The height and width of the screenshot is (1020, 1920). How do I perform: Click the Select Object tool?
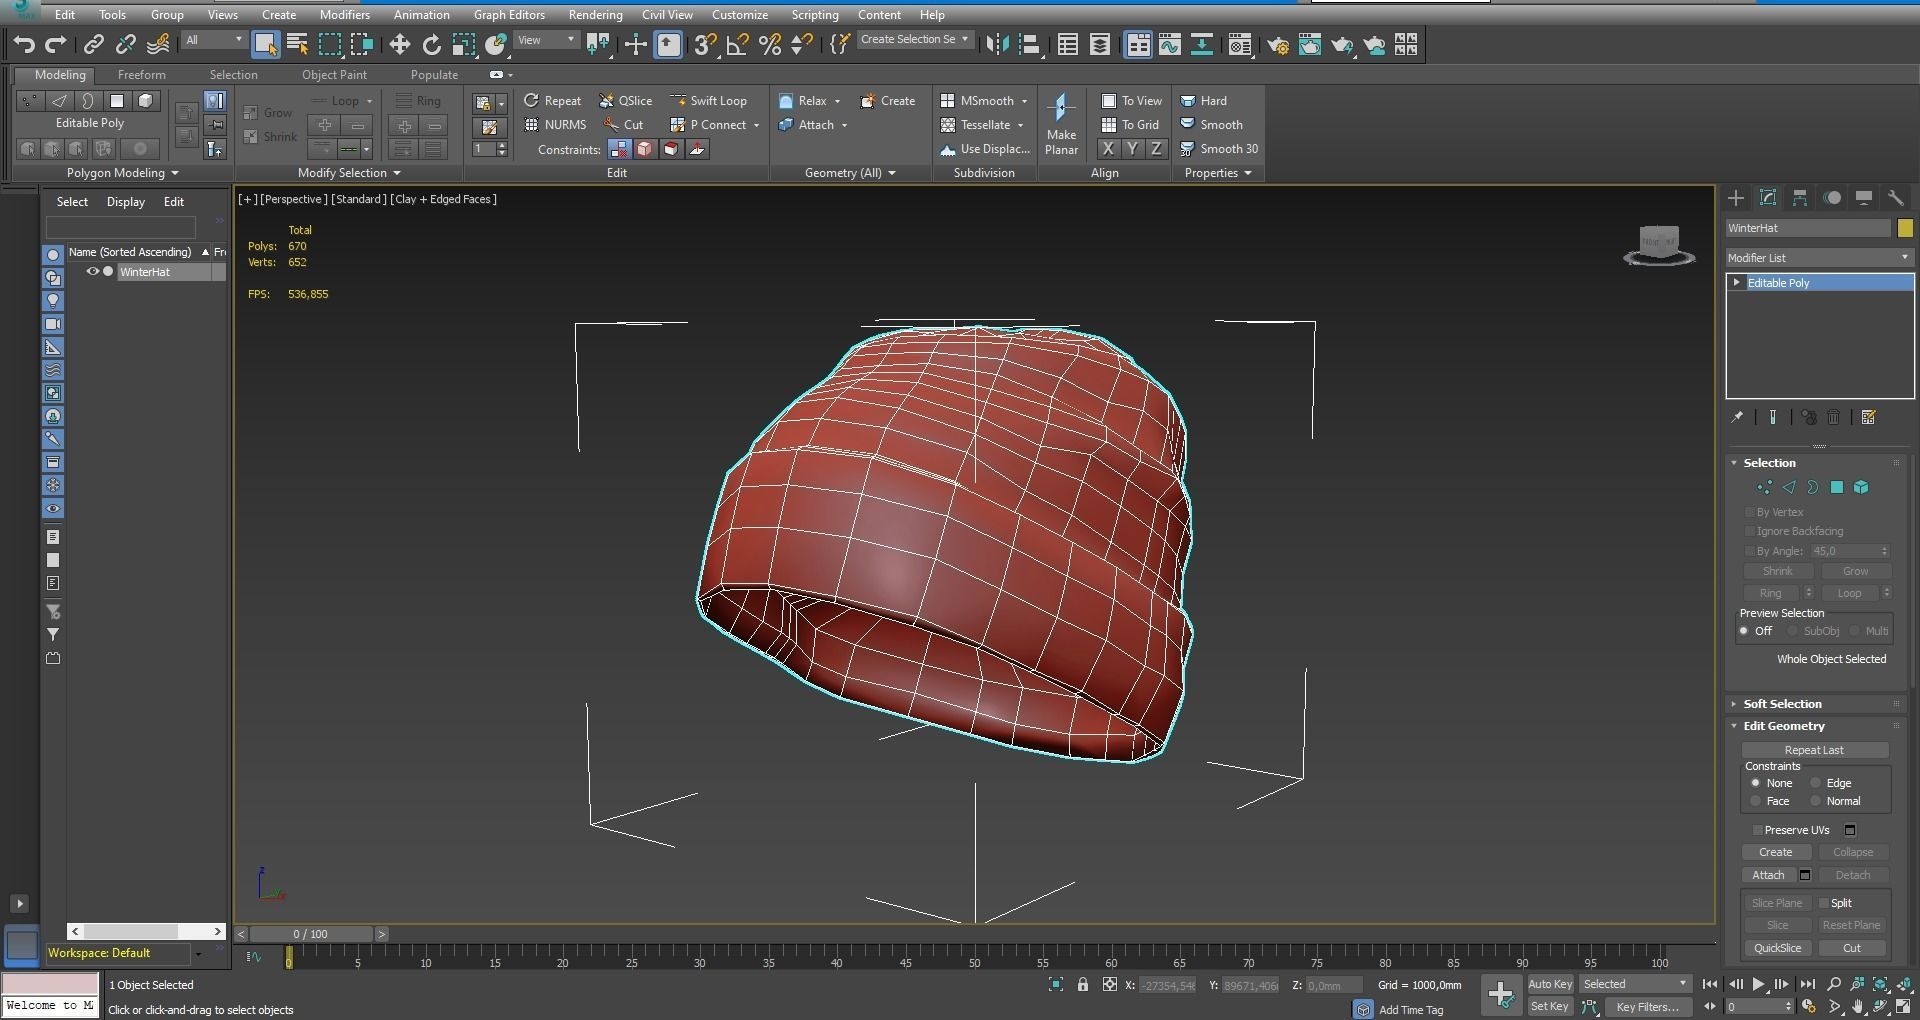(x=265, y=44)
